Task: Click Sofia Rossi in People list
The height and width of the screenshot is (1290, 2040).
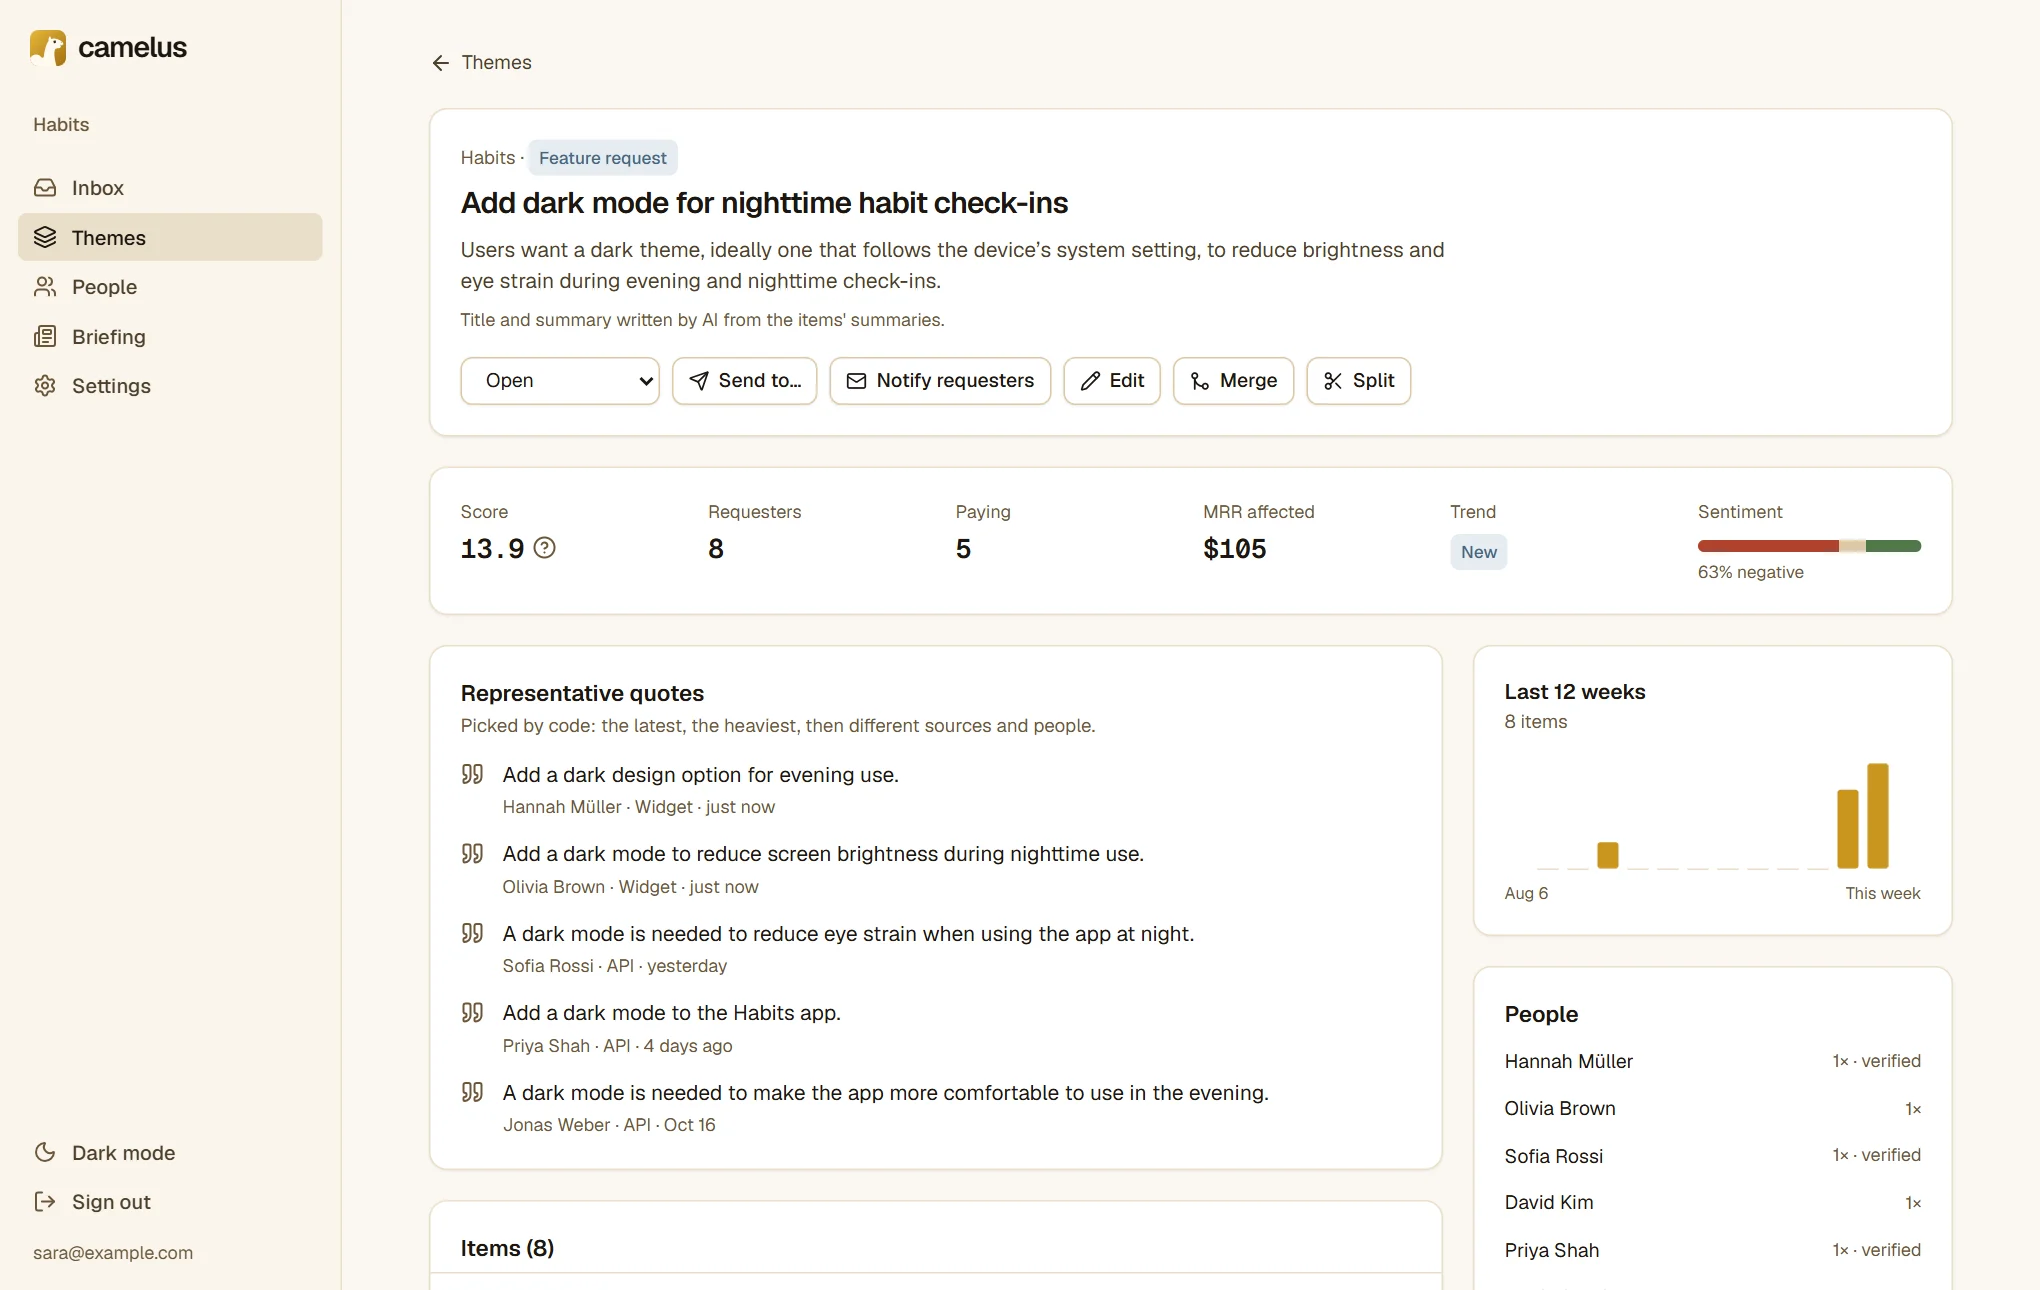Action: point(1554,1156)
